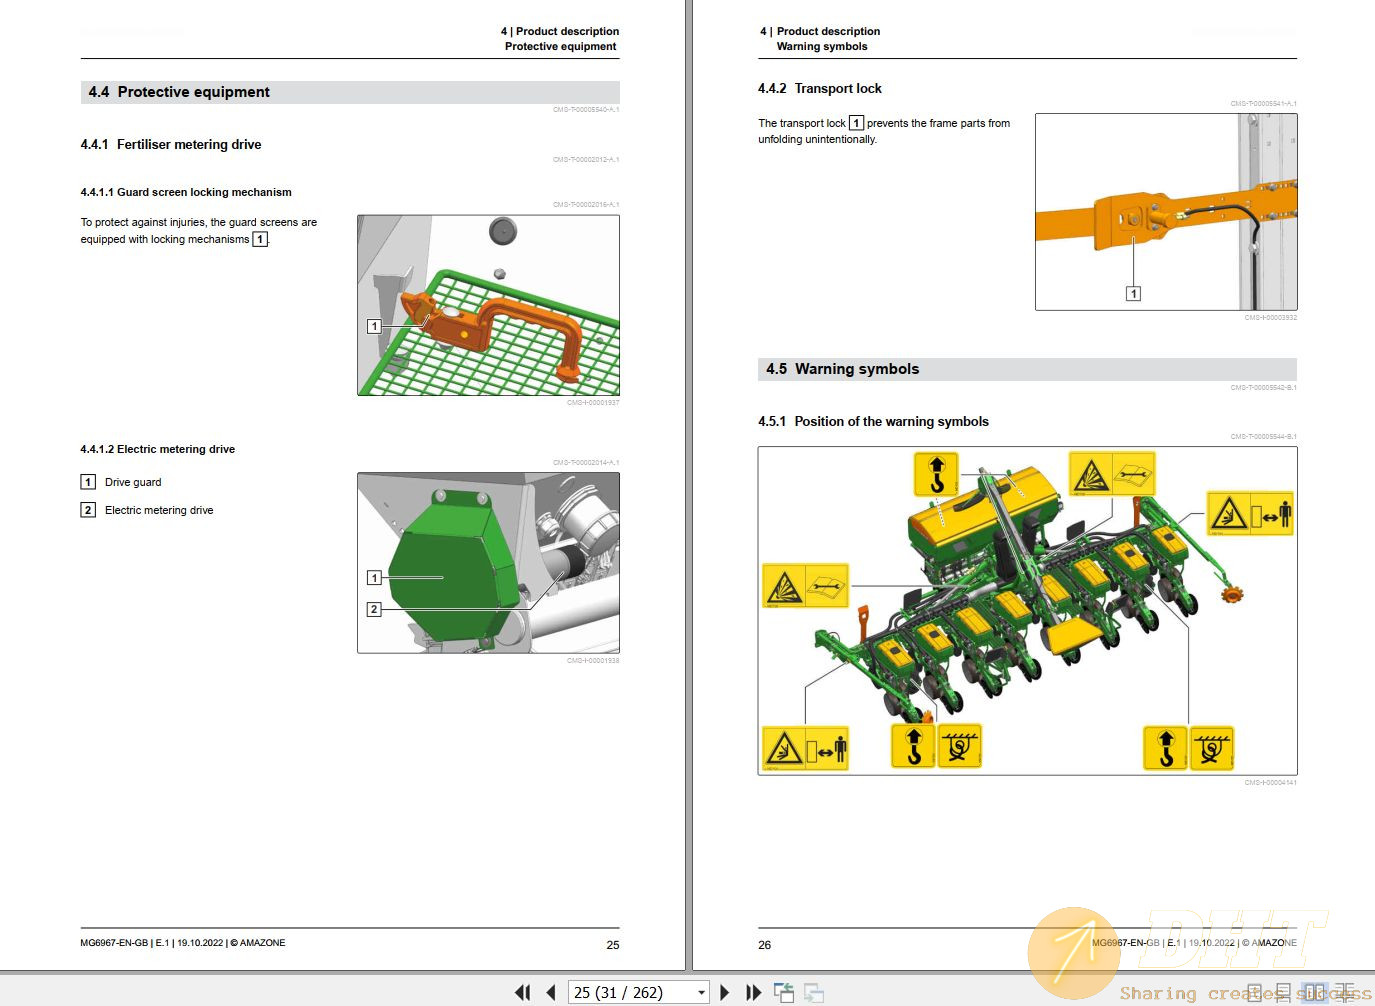Screen dimensions: 1375x1006
Task: Click the bottom-left keep-distance warning symbol
Action: point(806,748)
